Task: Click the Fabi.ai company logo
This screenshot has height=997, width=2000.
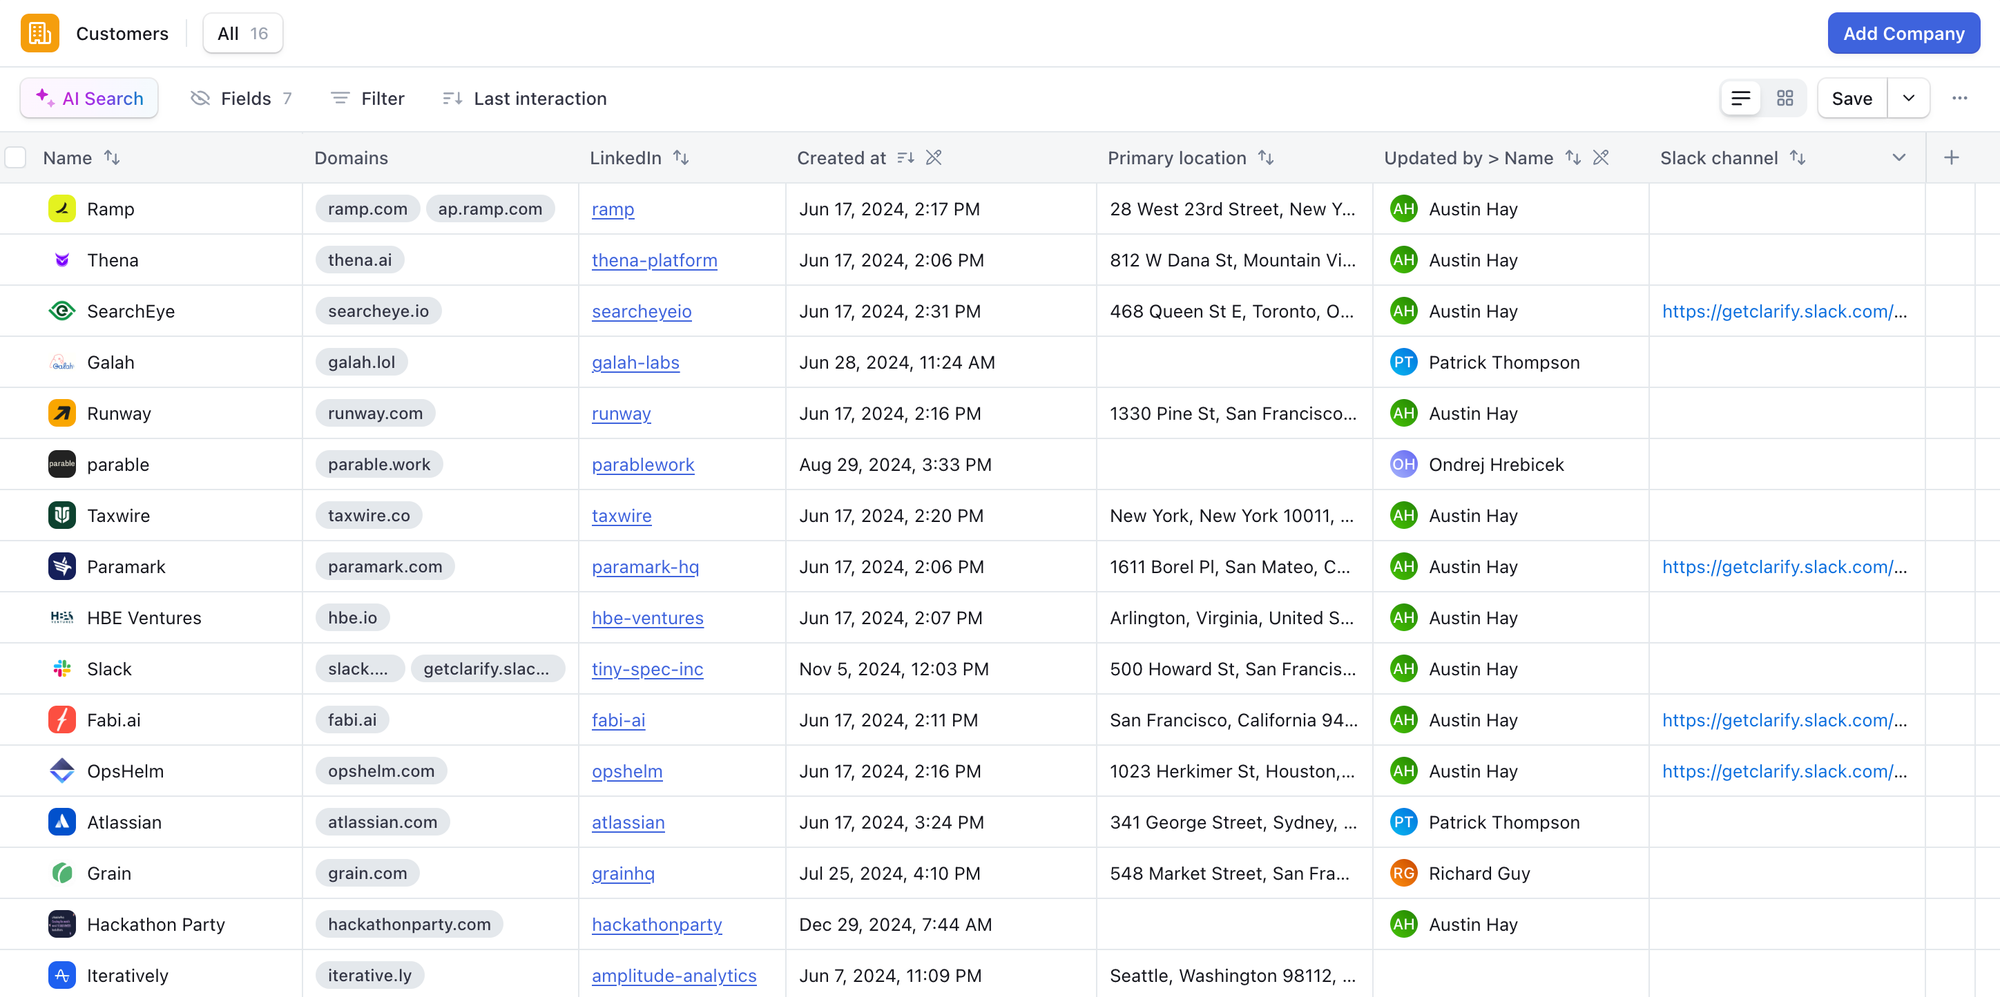Action: (x=62, y=720)
